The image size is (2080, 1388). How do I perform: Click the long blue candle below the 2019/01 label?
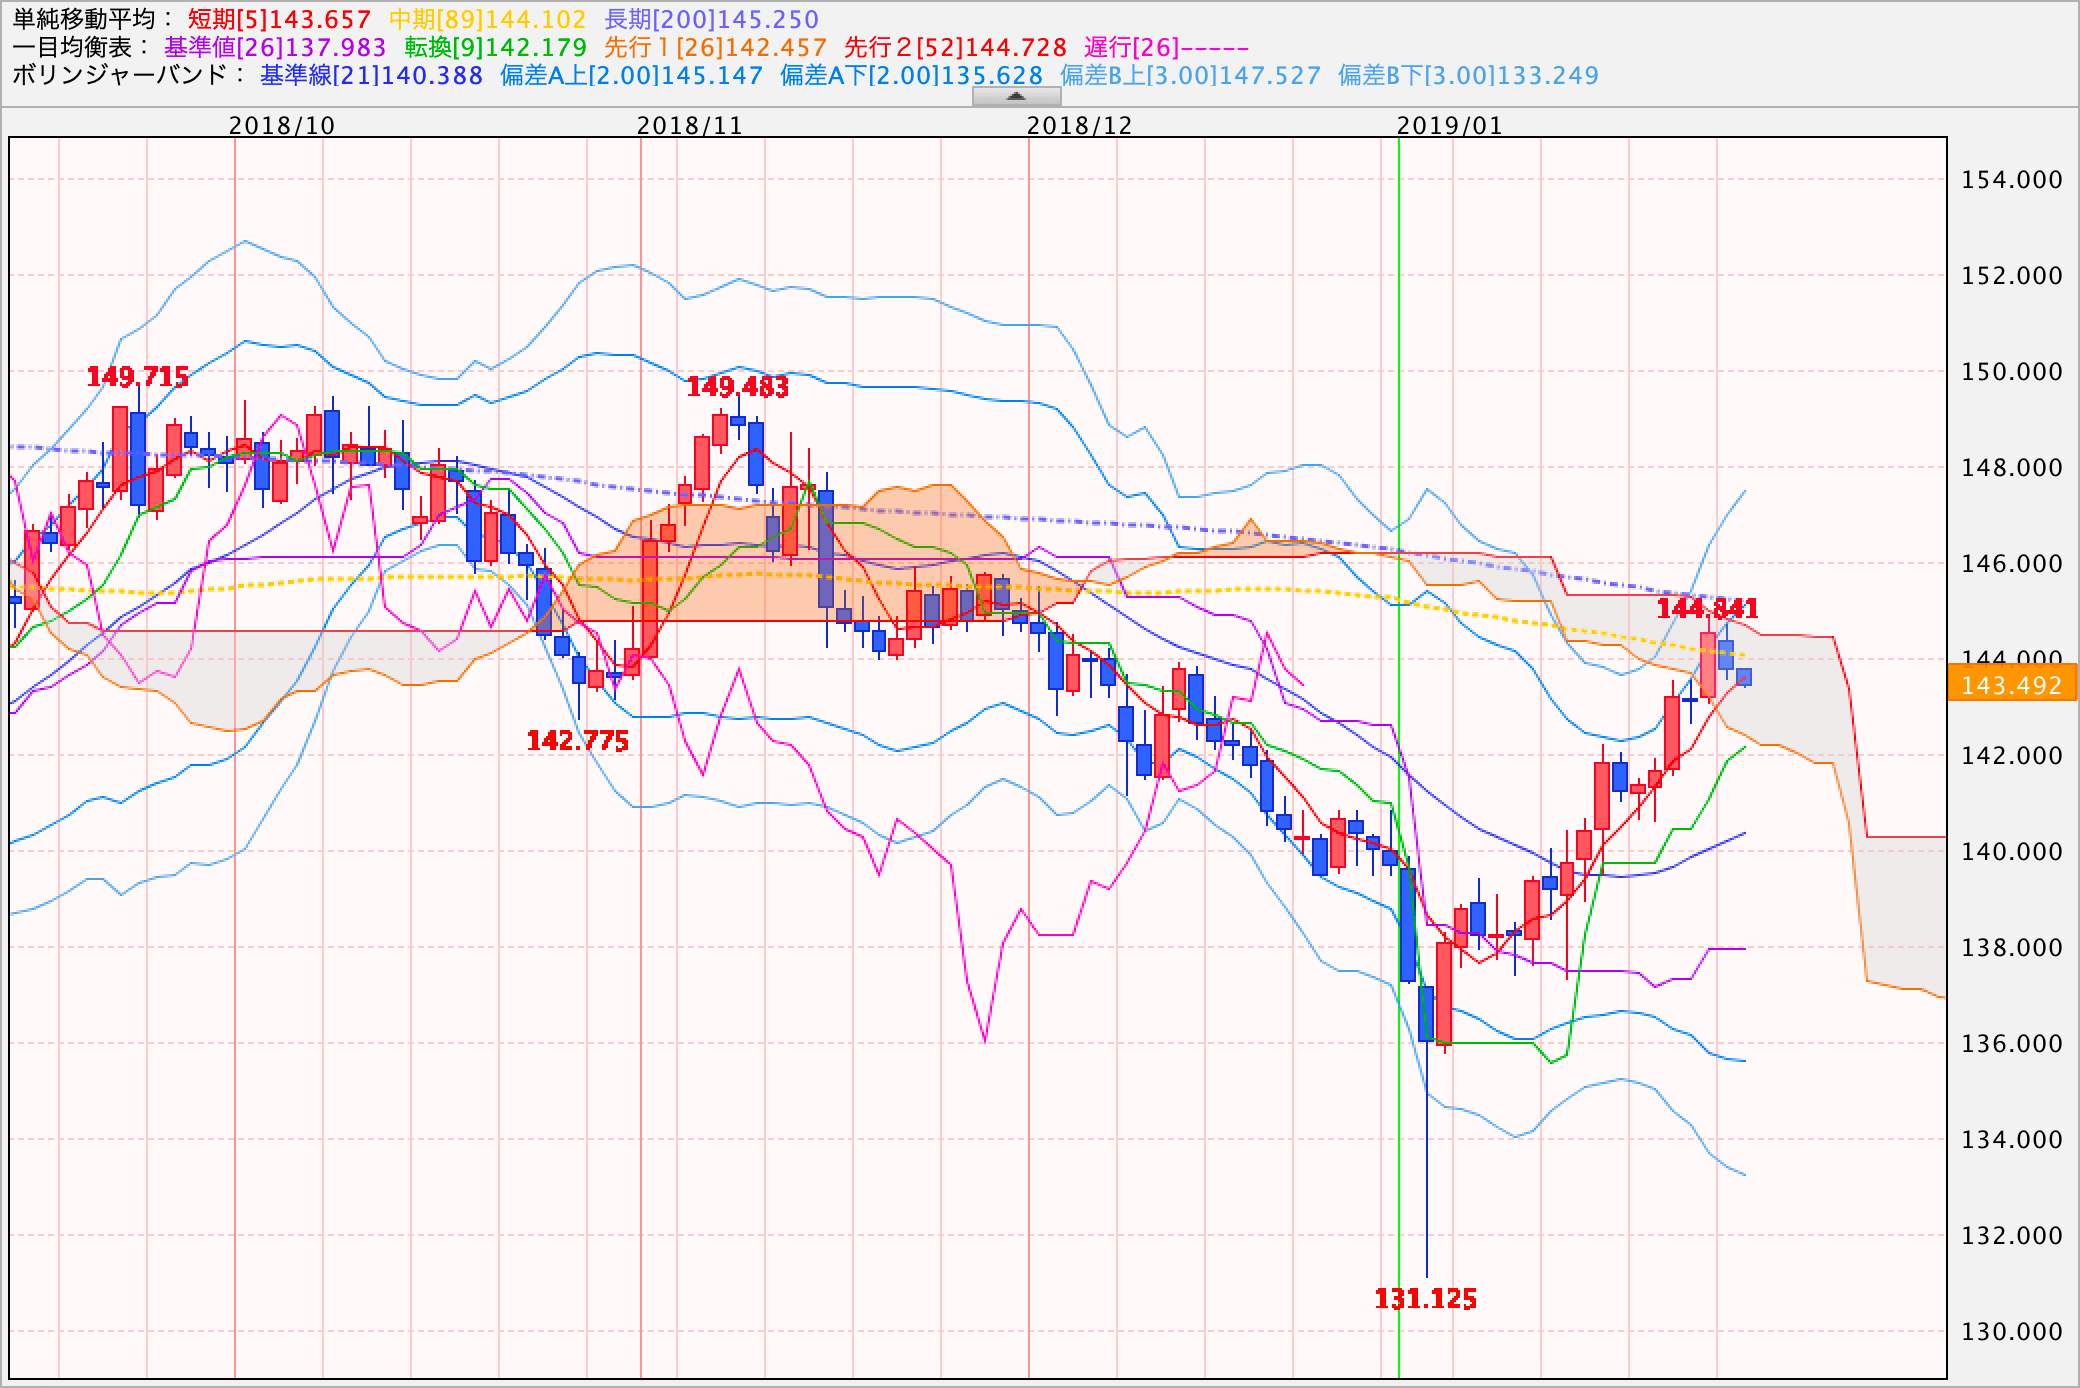[1408, 925]
